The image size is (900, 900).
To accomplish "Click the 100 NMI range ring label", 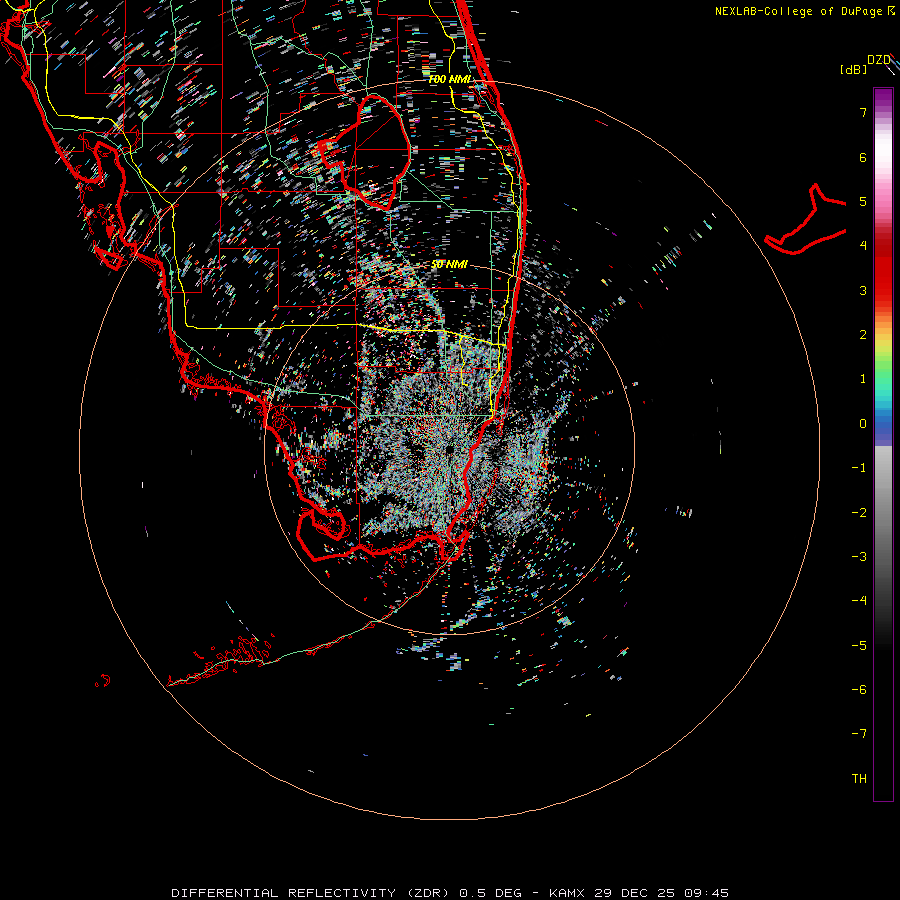I will [x=449, y=79].
